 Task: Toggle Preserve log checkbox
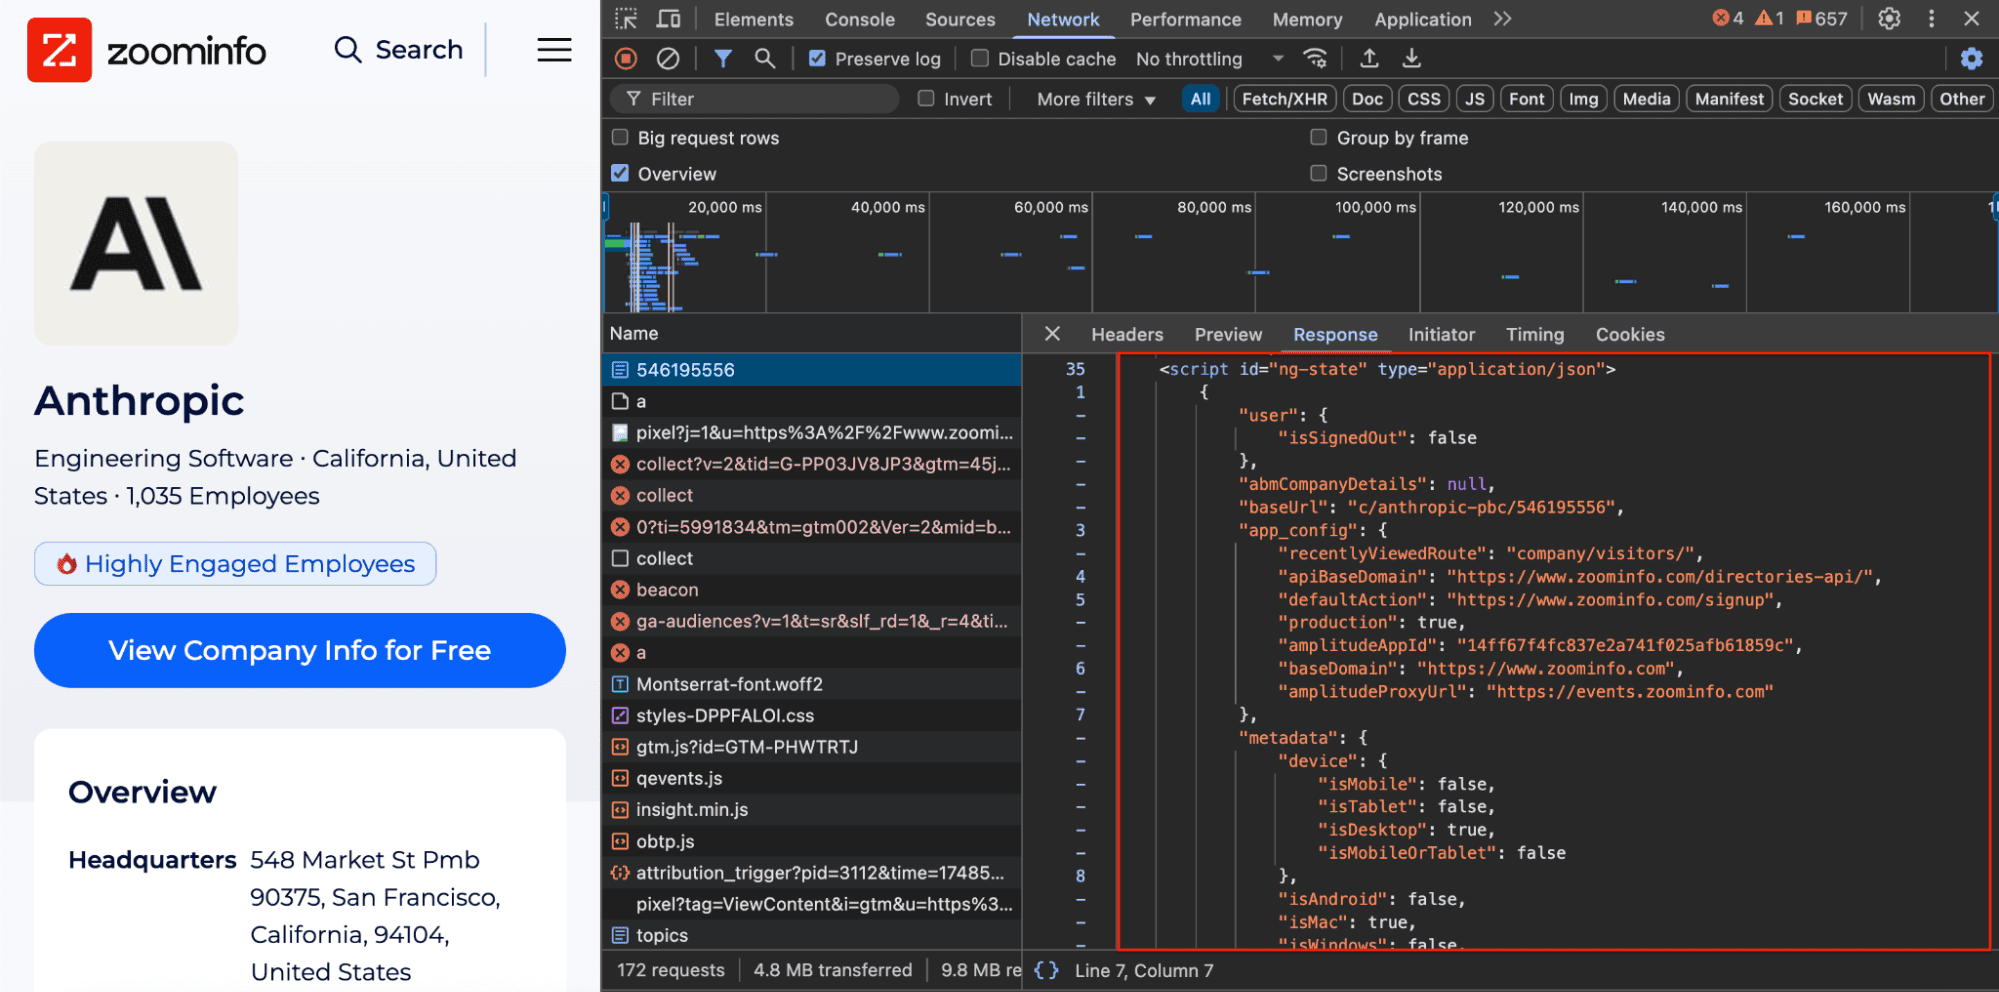click(817, 59)
